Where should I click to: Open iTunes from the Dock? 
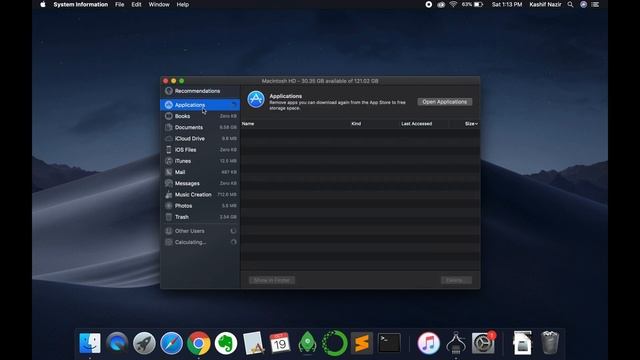pos(429,343)
